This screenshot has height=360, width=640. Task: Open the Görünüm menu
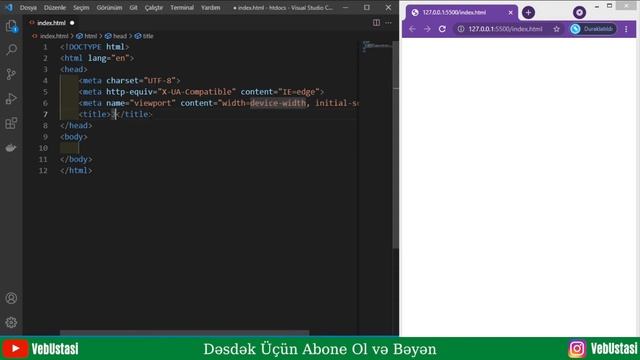(x=109, y=7)
